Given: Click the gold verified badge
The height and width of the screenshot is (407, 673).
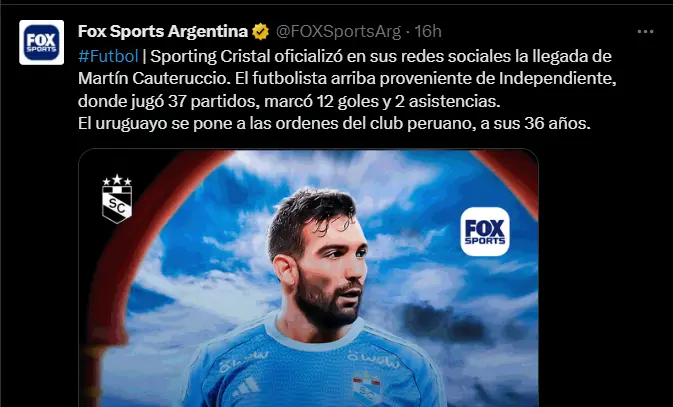Looking at the screenshot, I should pyautogui.click(x=261, y=32).
